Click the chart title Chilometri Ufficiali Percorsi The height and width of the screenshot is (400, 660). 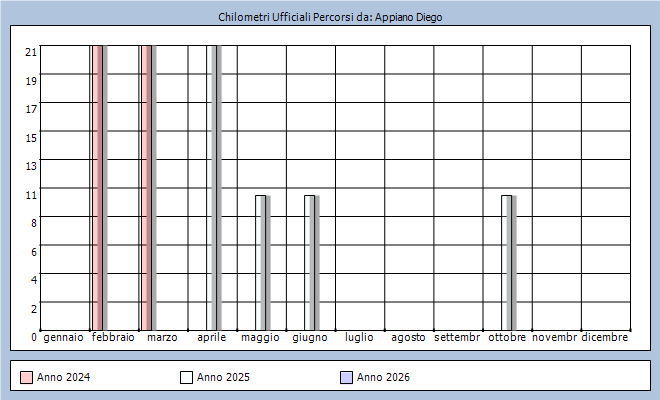[x=330, y=18]
